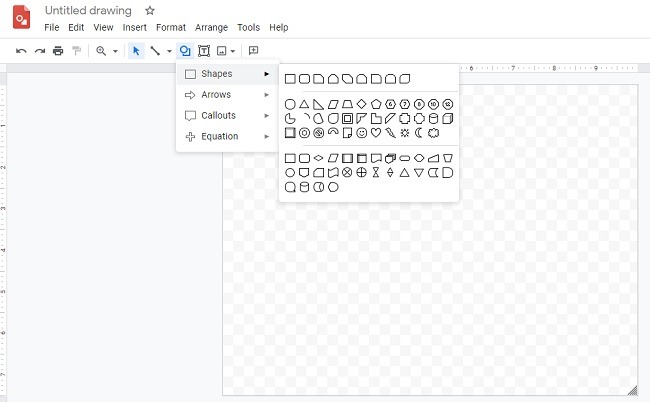
Task: Pick the right triangle shape
Action: click(x=318, y=104)
